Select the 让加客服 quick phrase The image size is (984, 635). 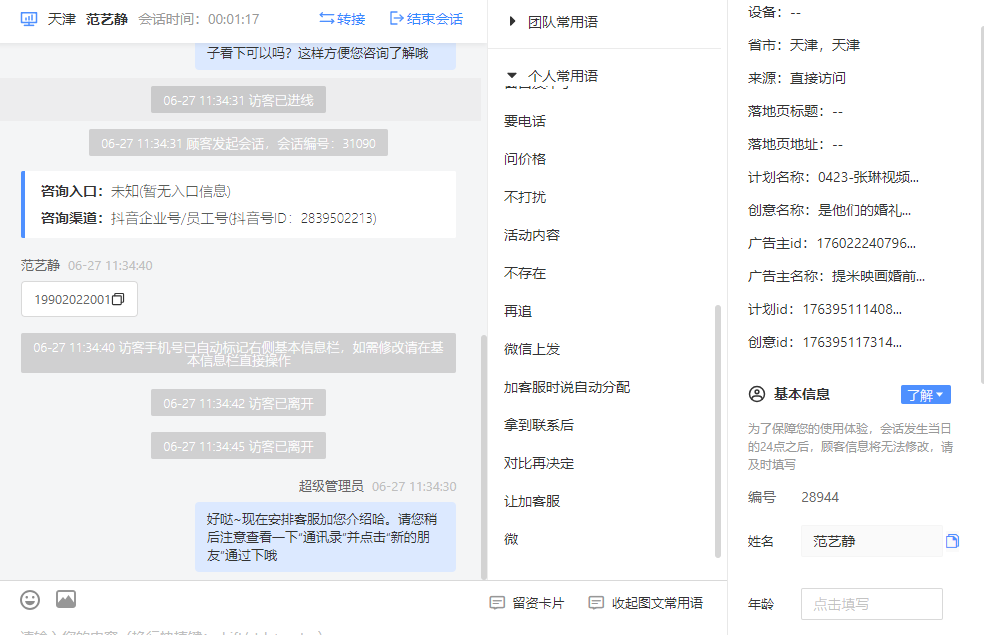tap(532, 501)
